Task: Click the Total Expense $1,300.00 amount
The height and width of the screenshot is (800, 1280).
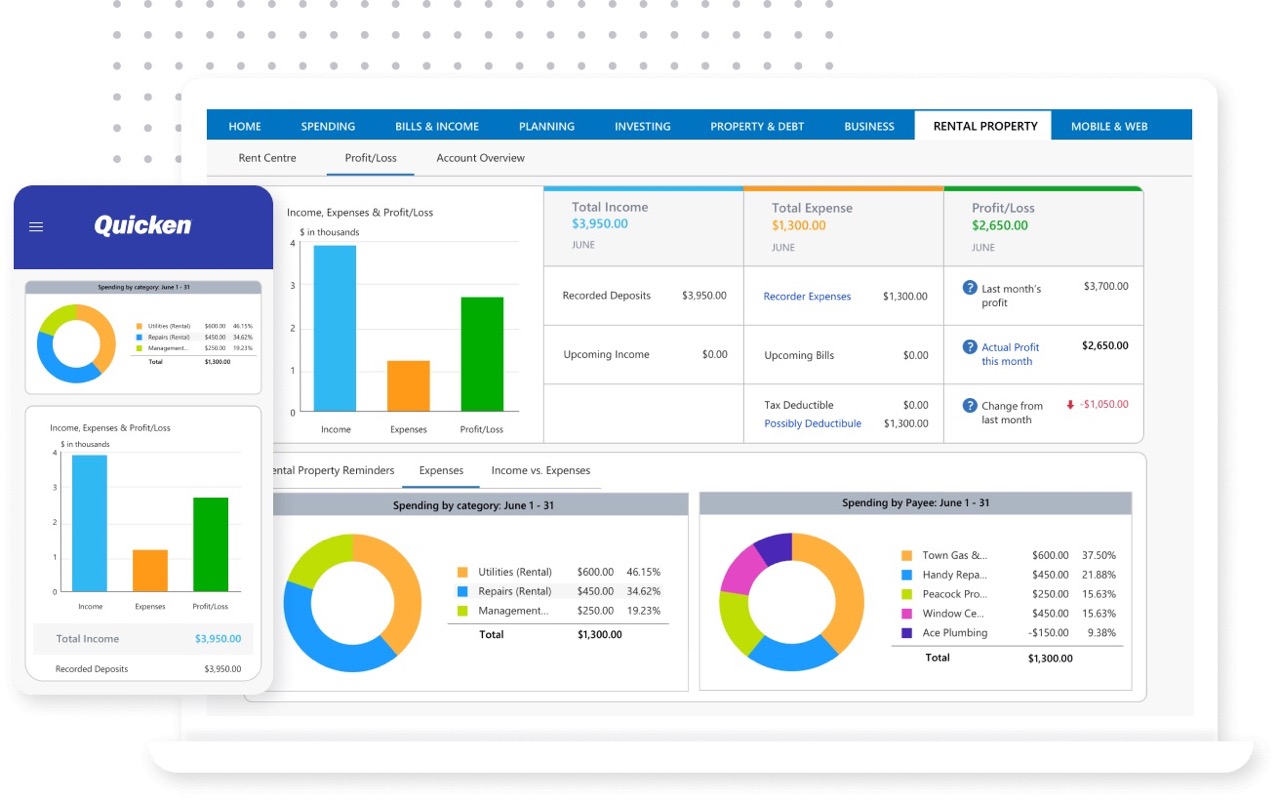Action: [799, 225]
